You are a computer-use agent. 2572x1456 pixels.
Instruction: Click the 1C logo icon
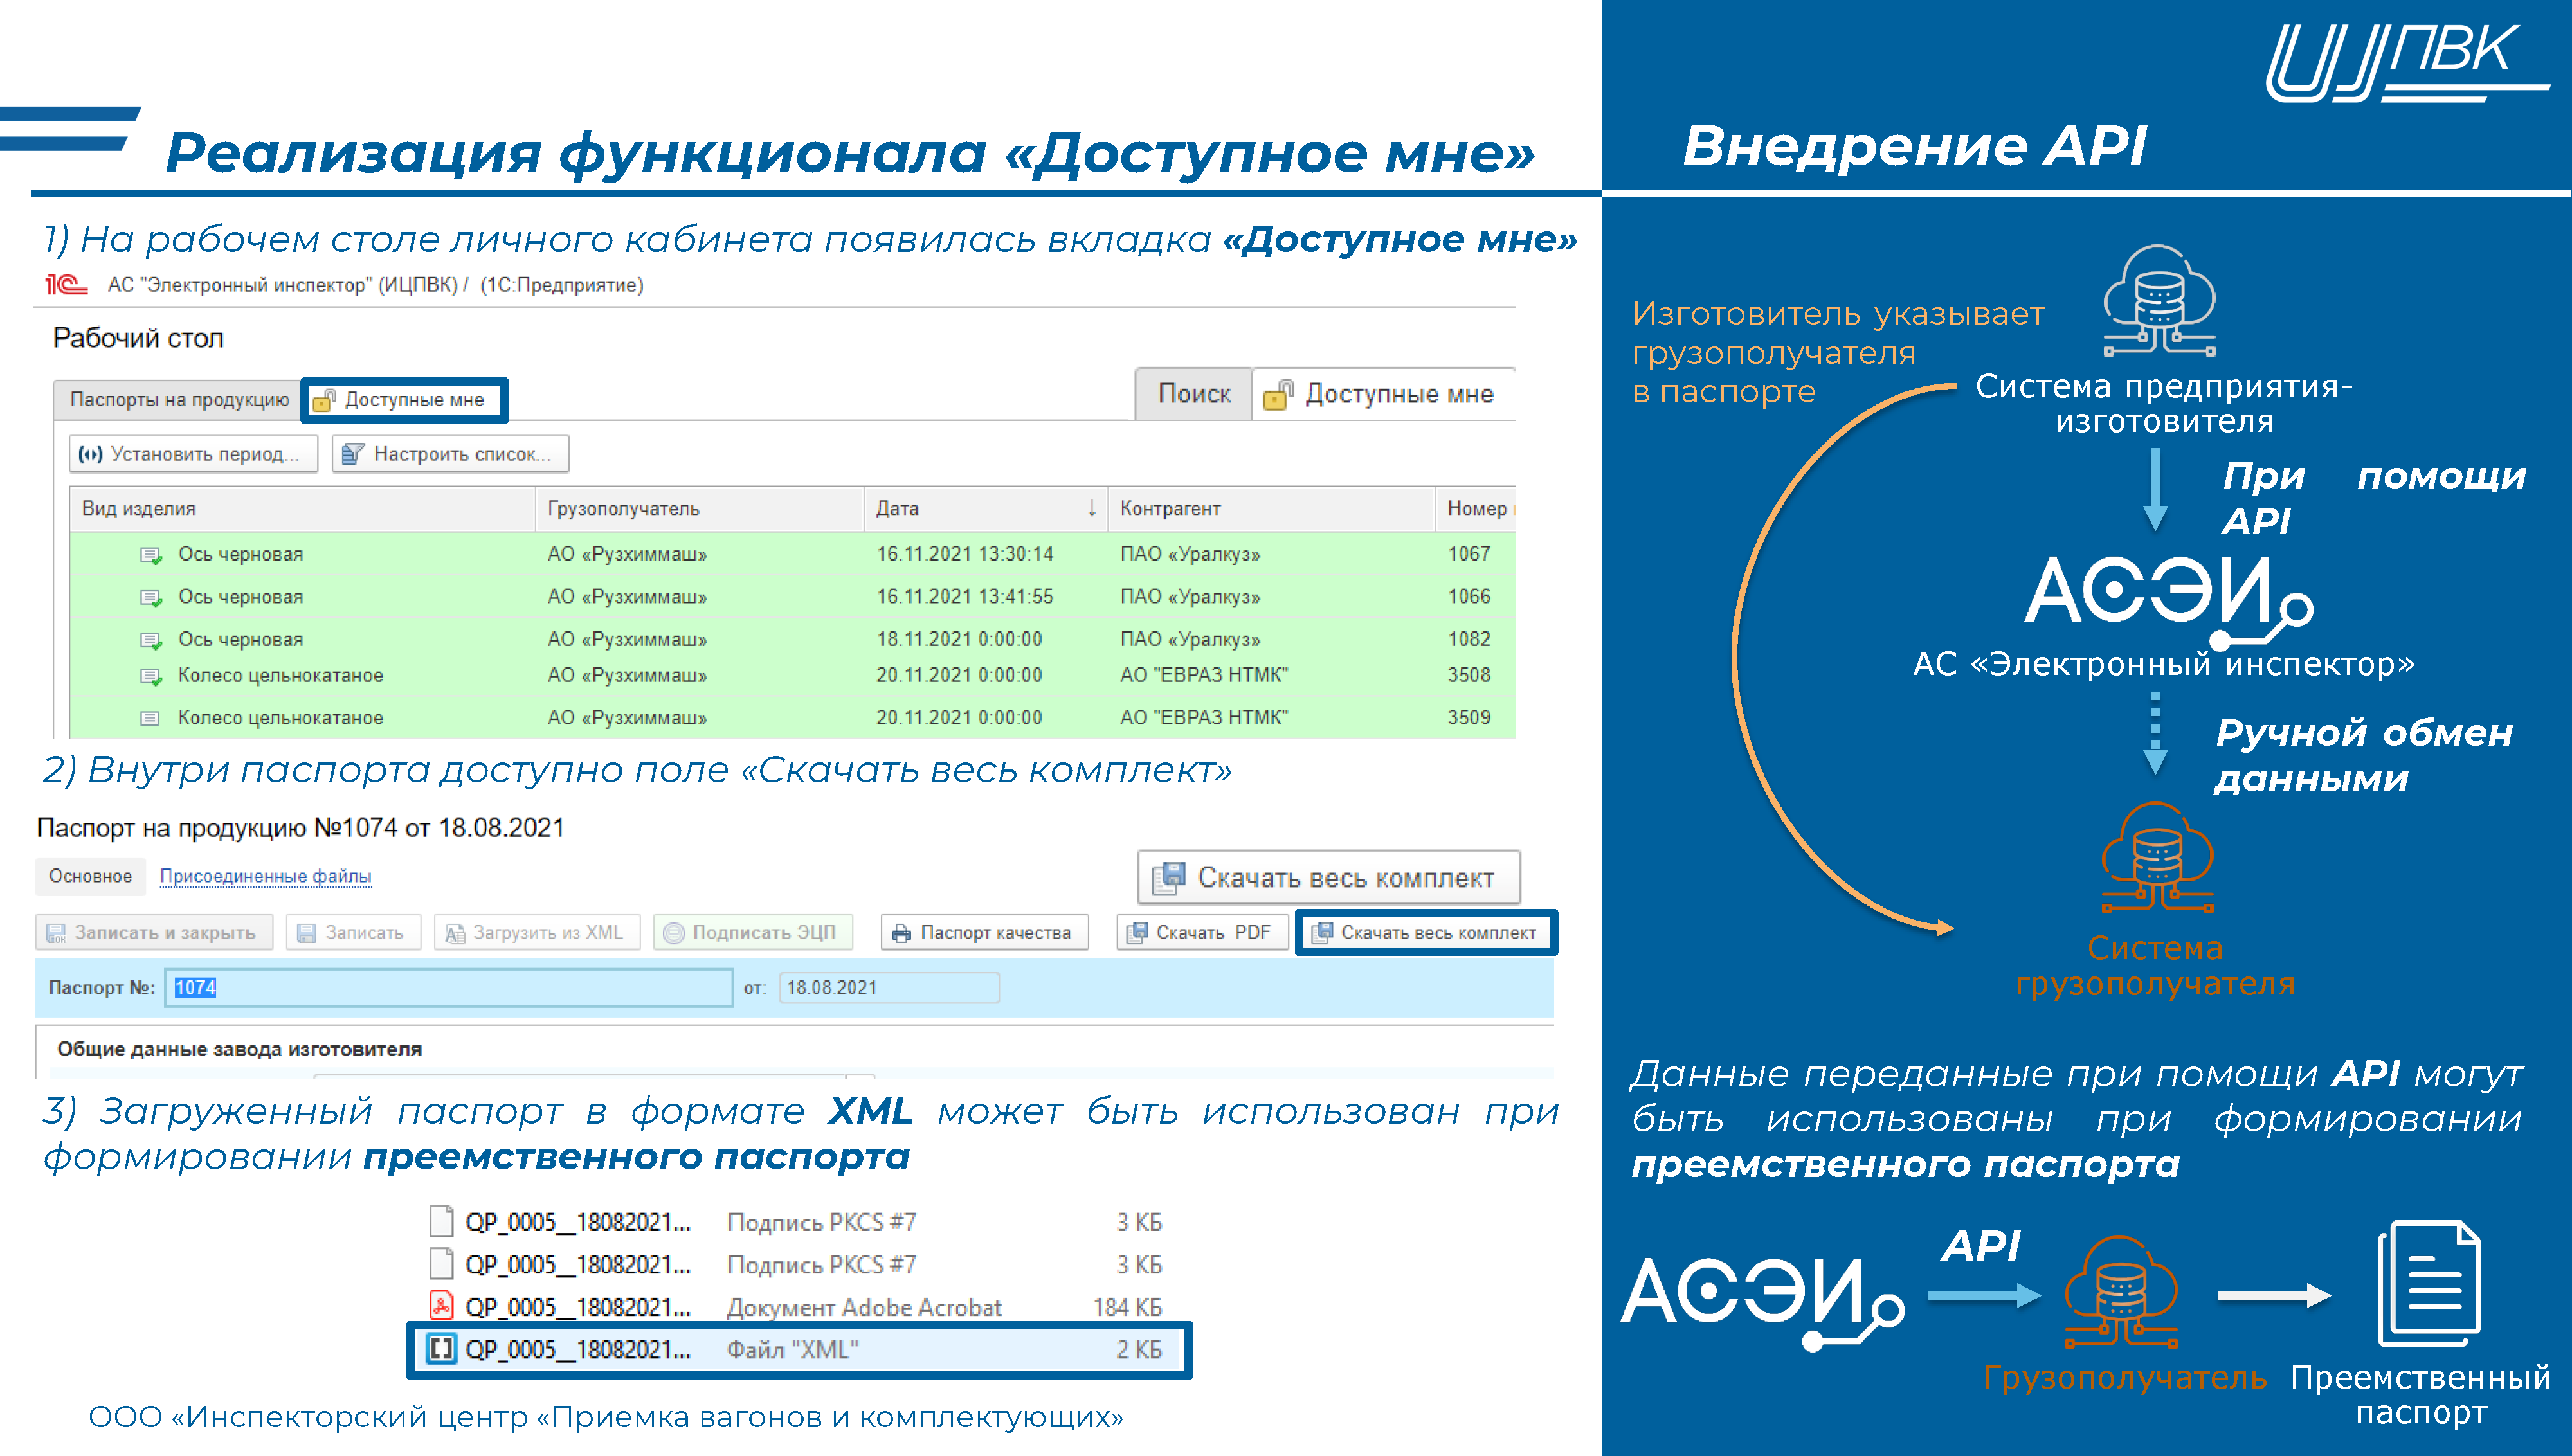pos(66,285)
